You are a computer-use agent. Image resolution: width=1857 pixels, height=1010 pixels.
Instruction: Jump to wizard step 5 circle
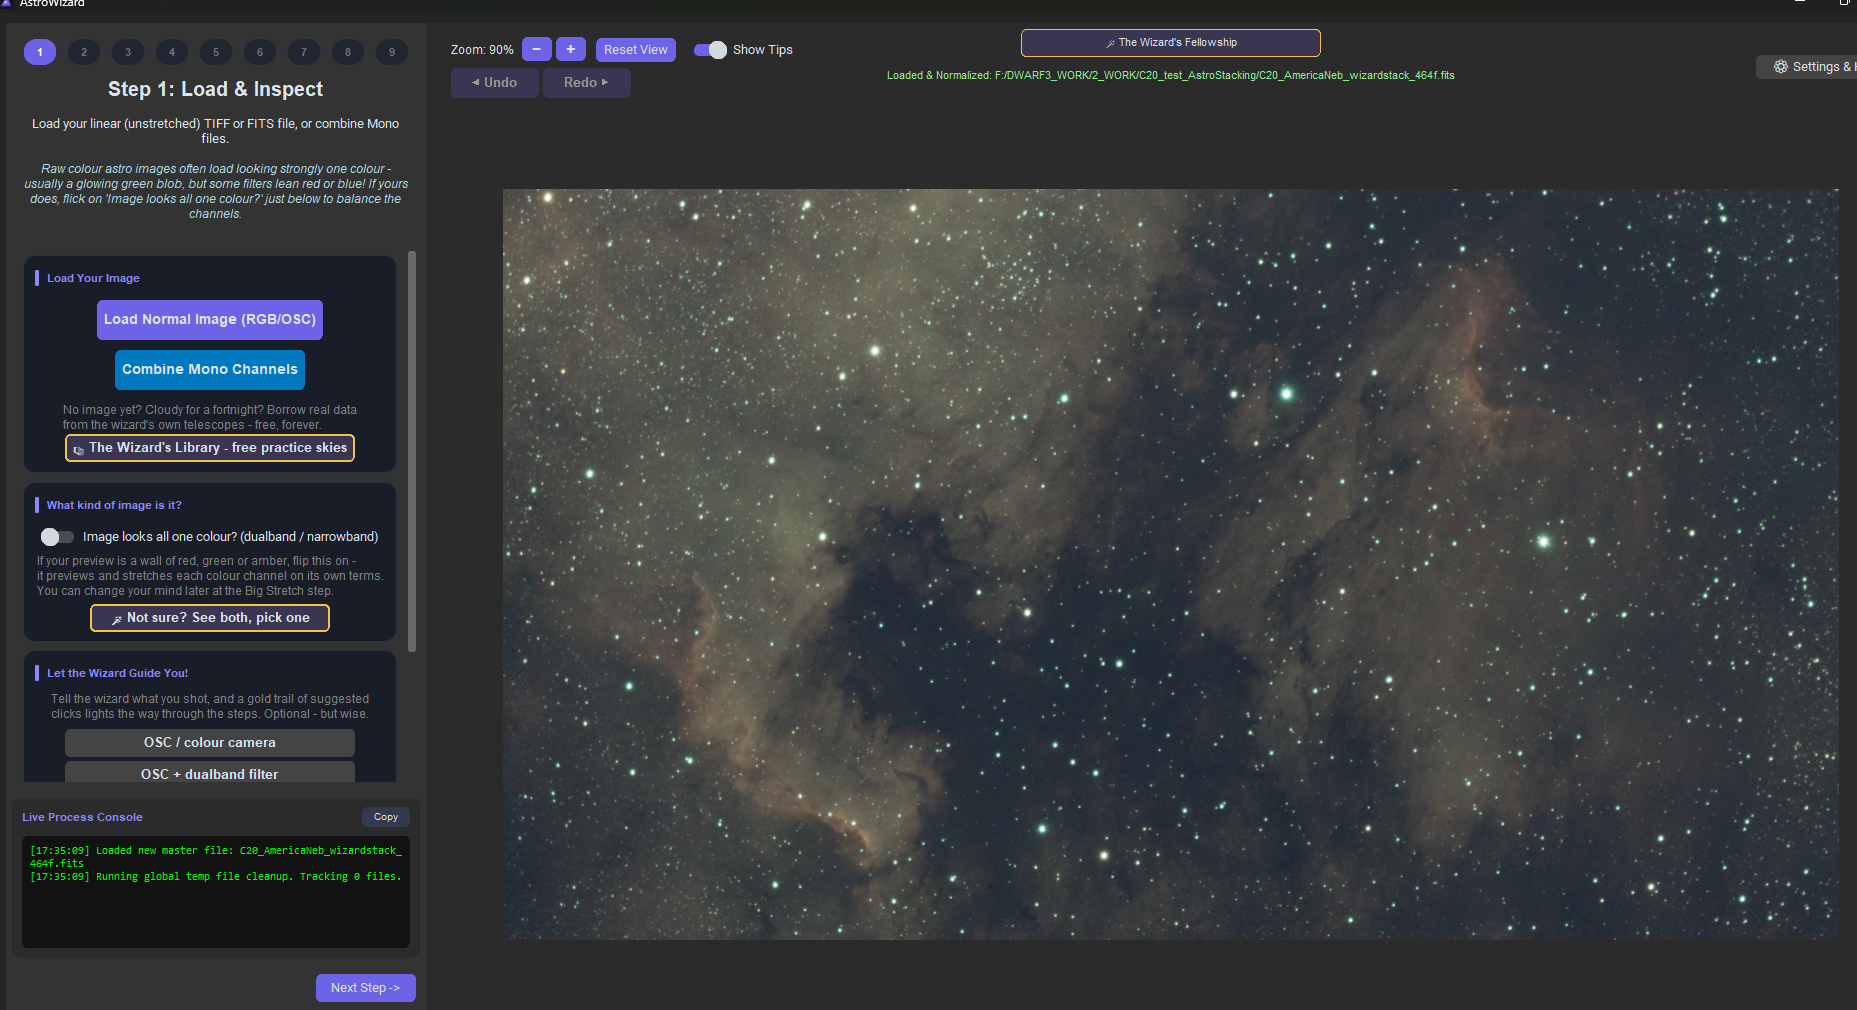[216, 52]
